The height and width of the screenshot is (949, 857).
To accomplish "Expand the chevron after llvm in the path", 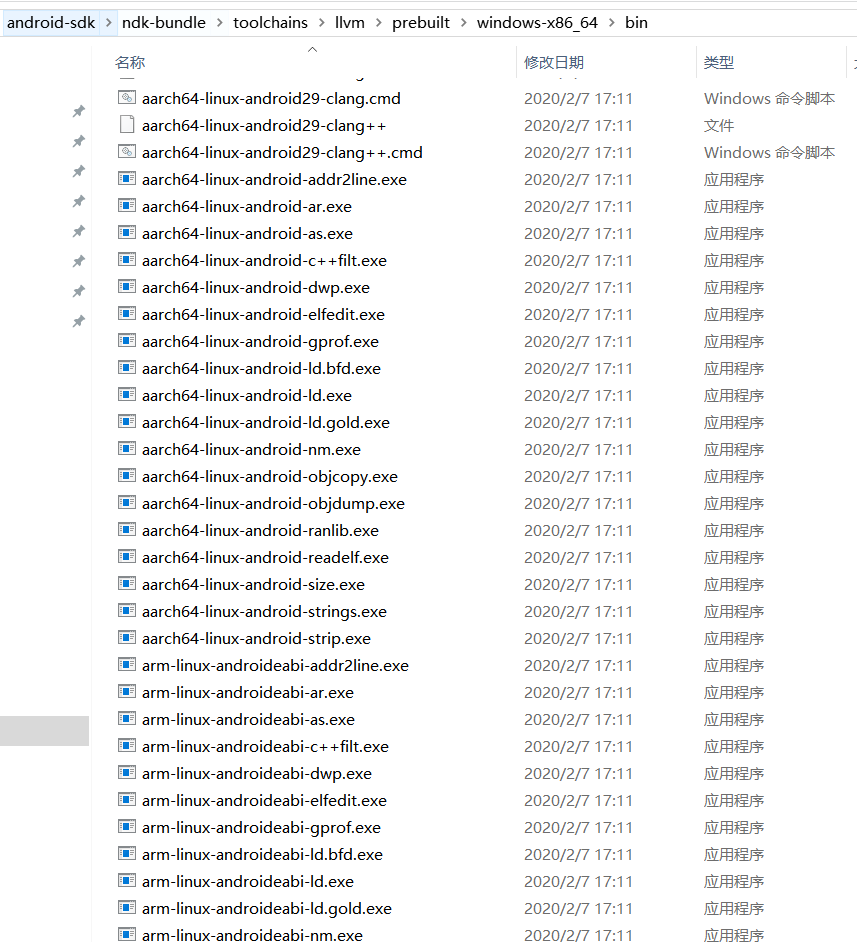I will tap(379, 23).
